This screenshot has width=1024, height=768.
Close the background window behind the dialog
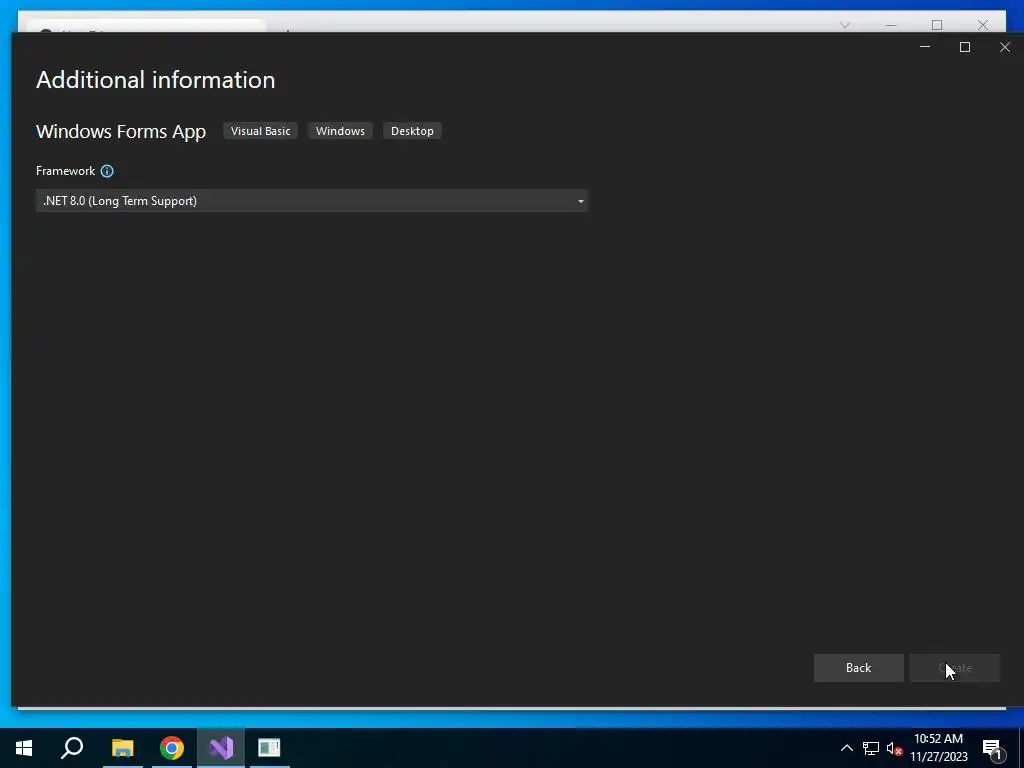[x=983, y=25]
